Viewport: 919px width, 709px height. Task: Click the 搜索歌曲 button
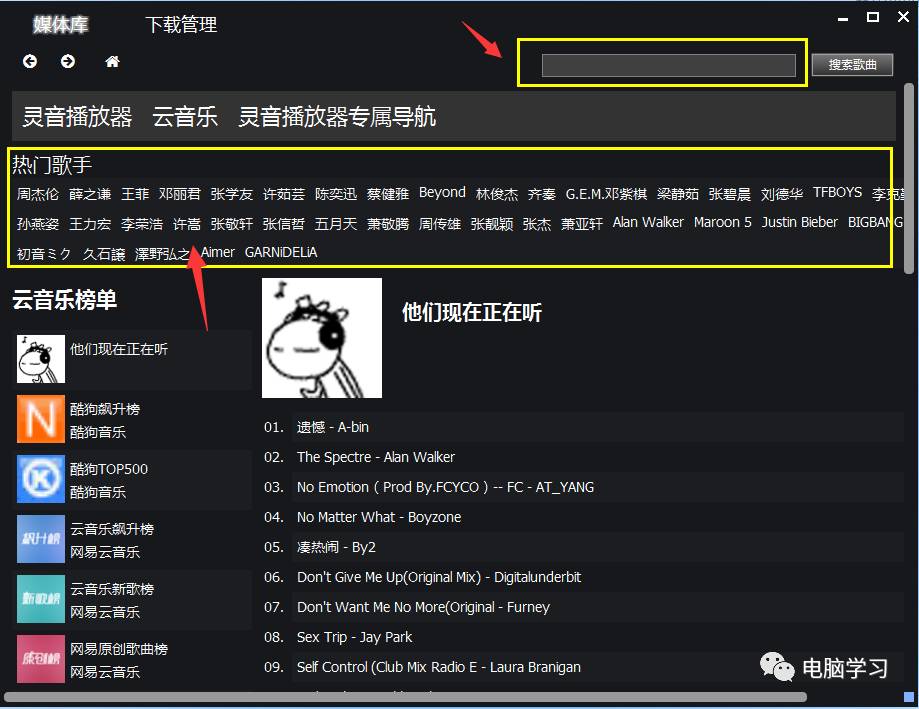pos(852,64)
